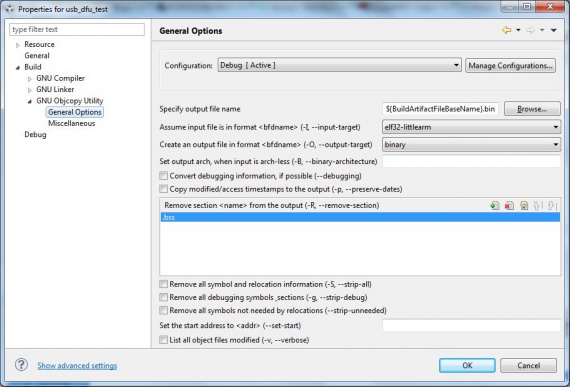Click the Add section entry icon

pos(494,206)
